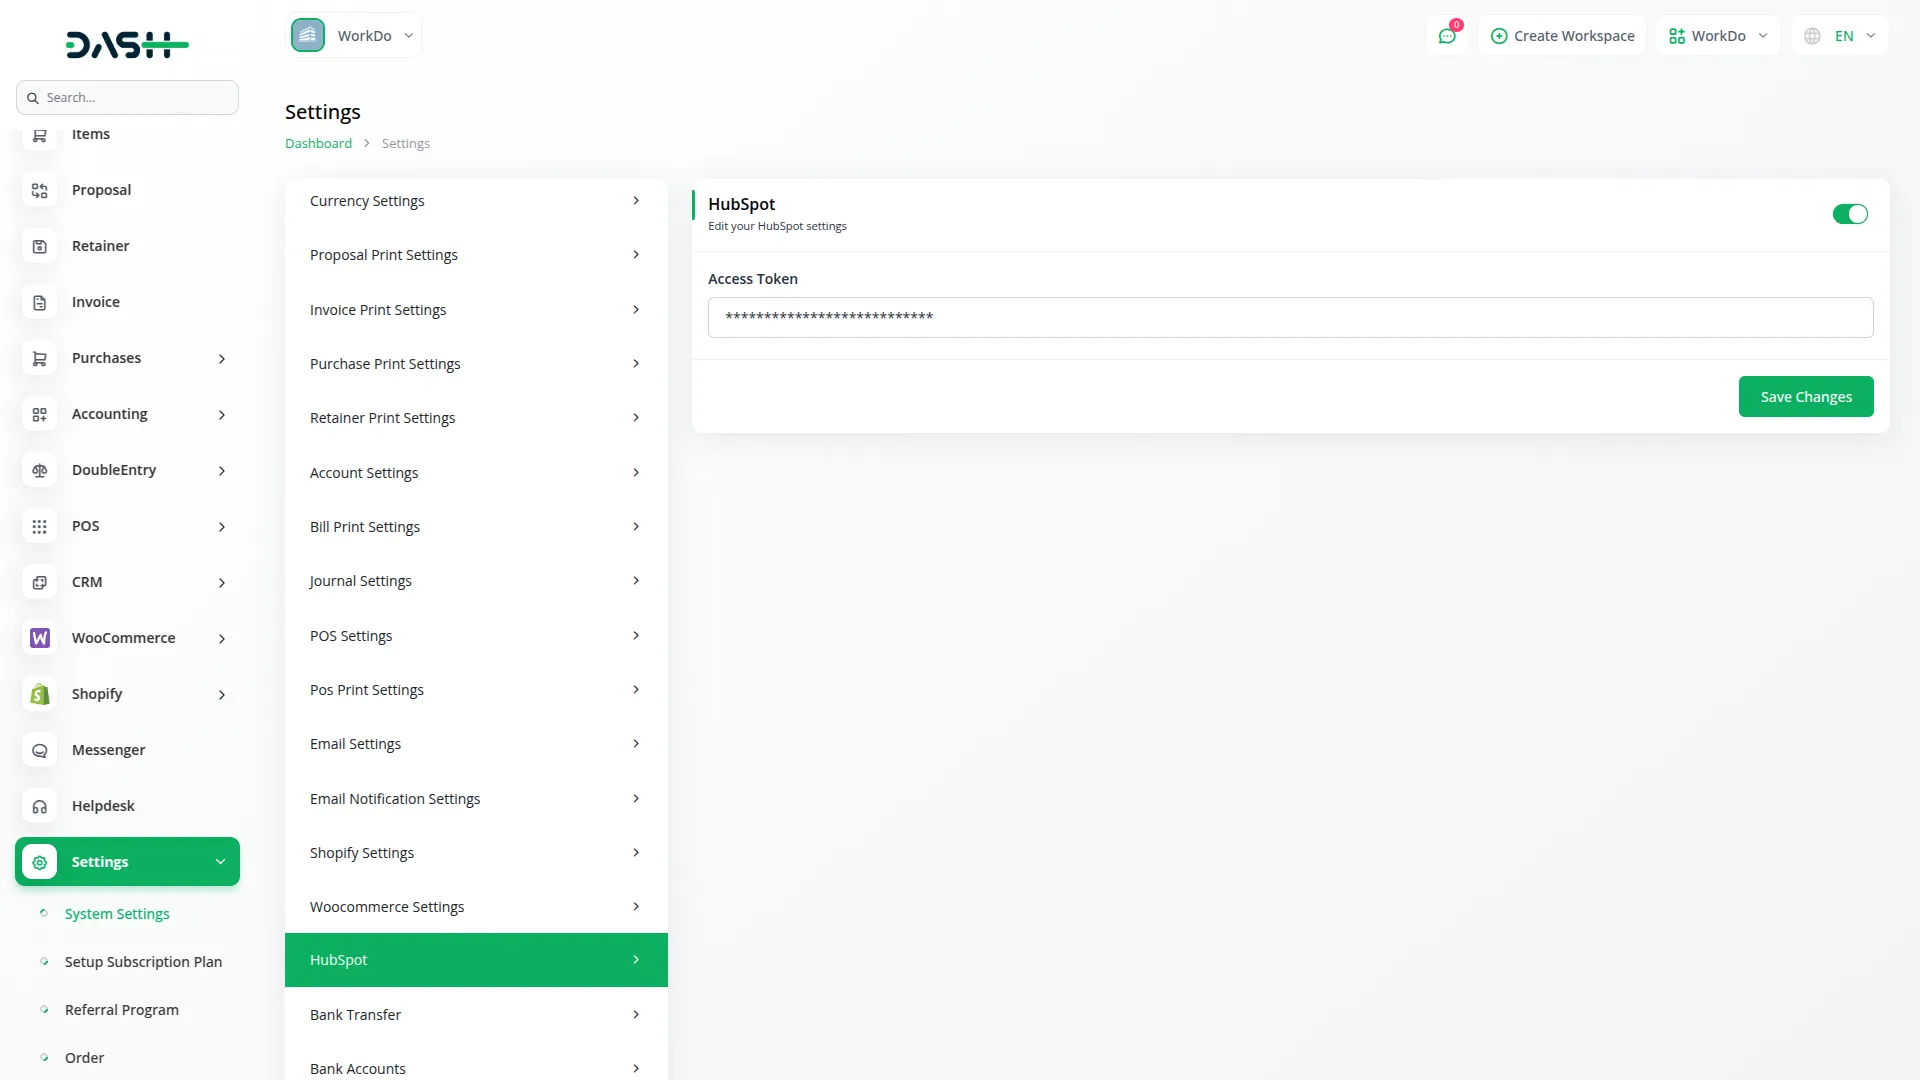The height and width of the screenshot is (1080, 1920).
Task: Open Helpdesk via its headset icon
Action: point(39,806)
